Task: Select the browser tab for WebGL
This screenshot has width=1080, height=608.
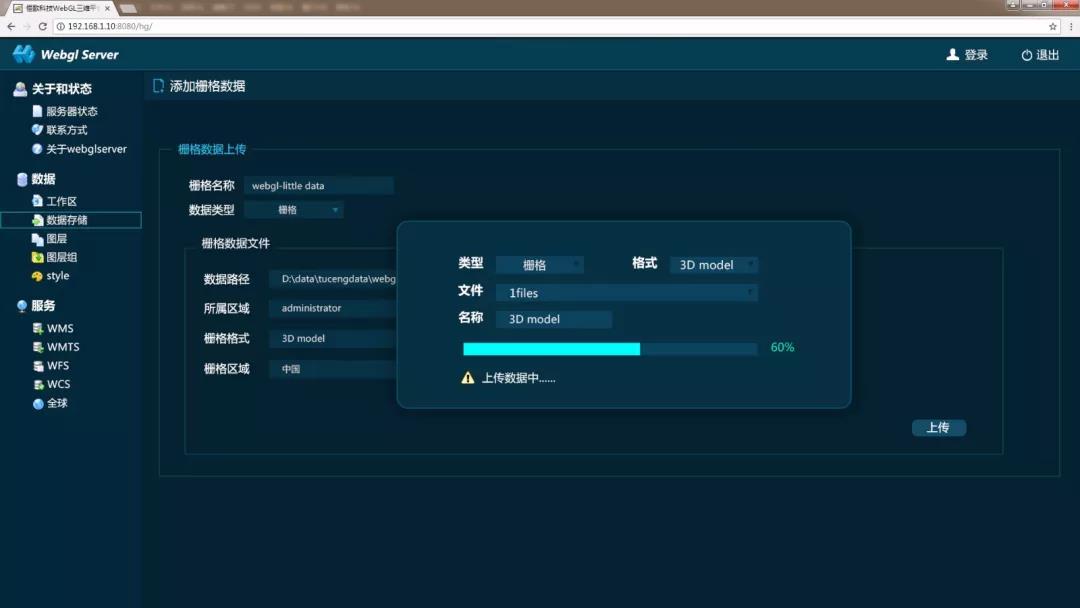Action: (x=59, y=8)
